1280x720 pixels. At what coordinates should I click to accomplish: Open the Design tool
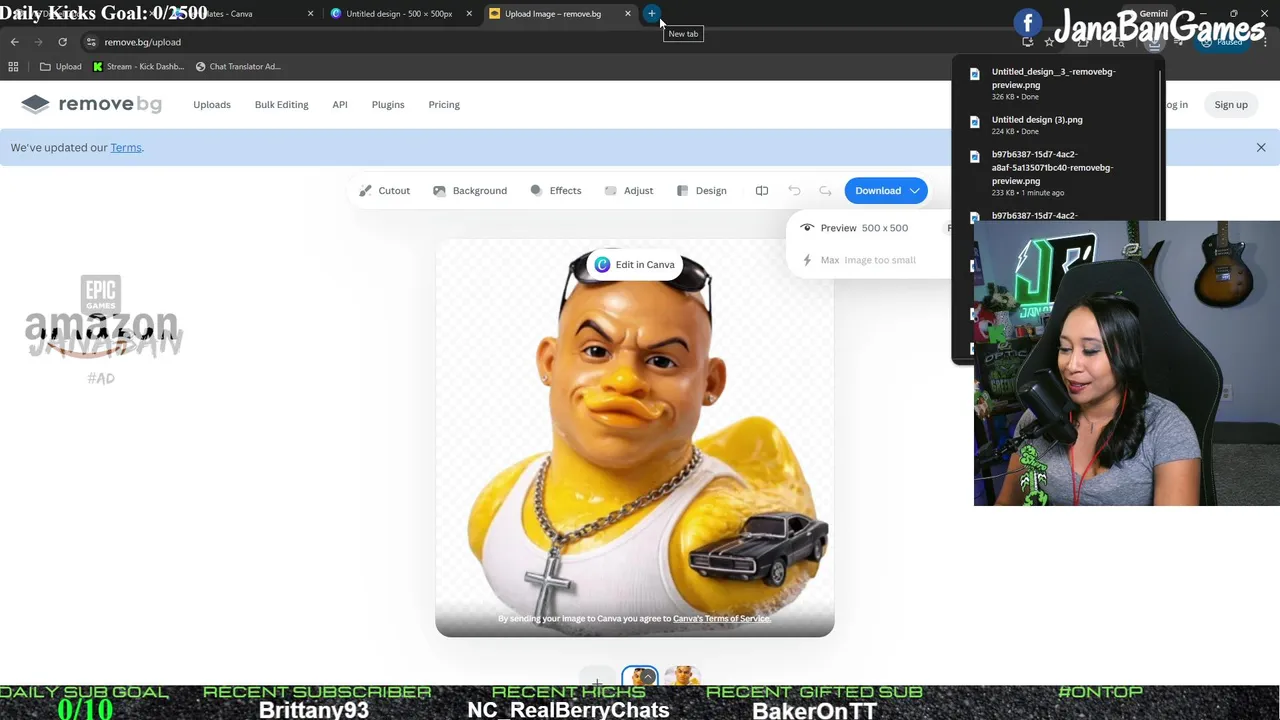702,190
